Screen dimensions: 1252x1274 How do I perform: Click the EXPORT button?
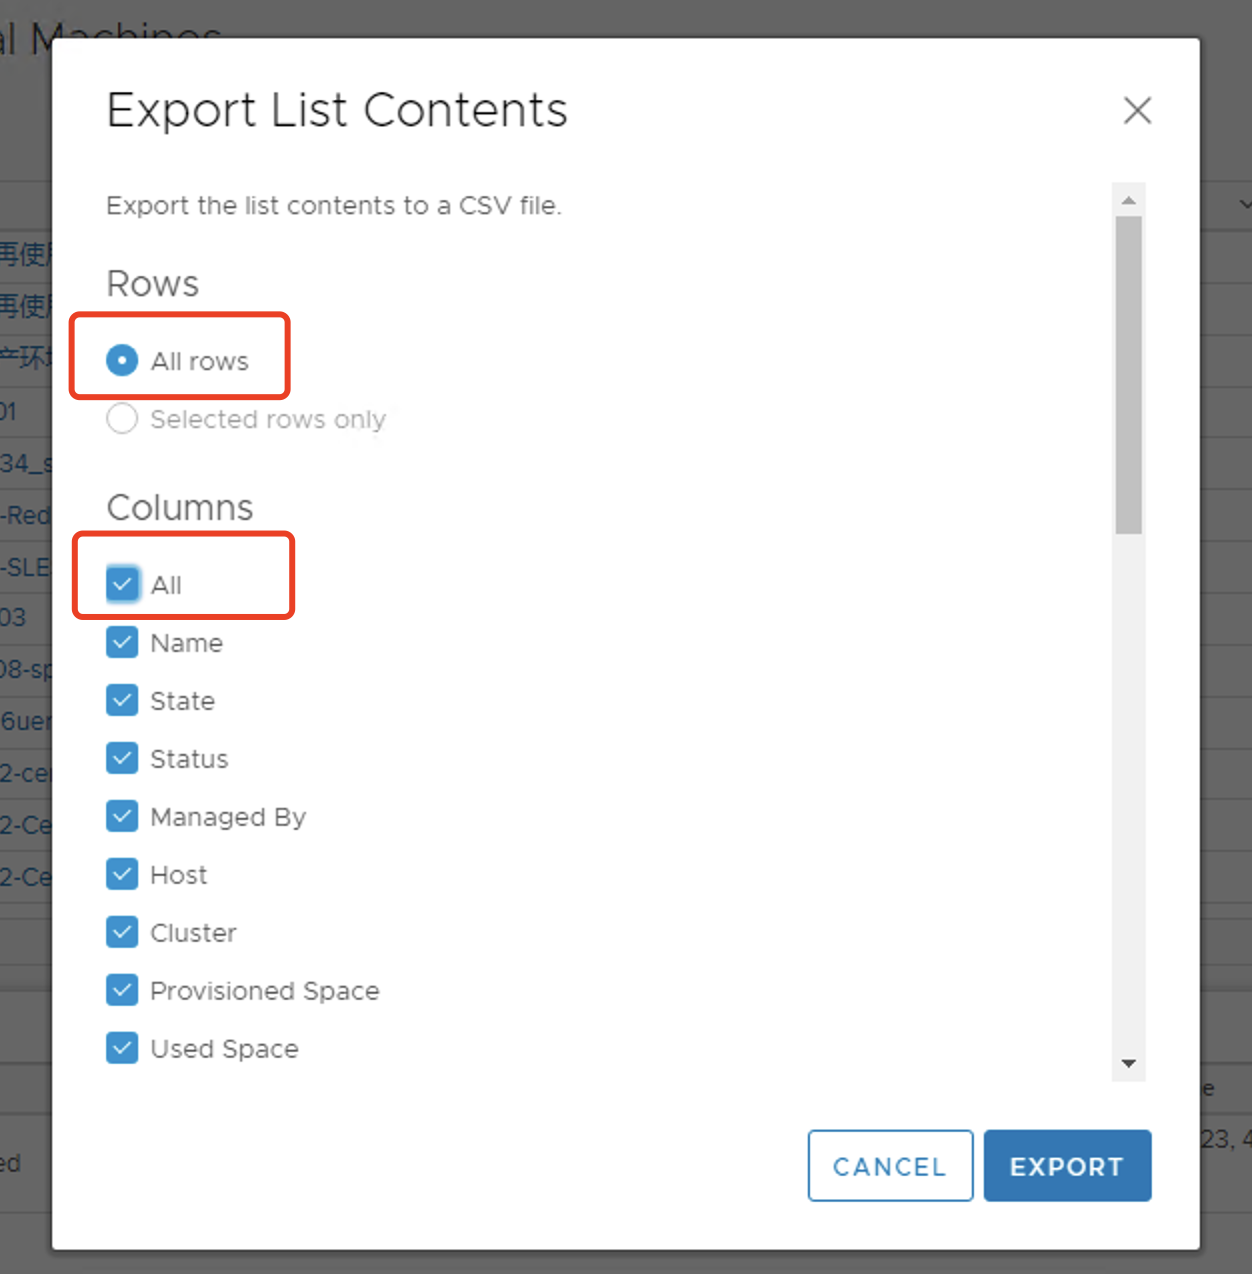1067,1166
